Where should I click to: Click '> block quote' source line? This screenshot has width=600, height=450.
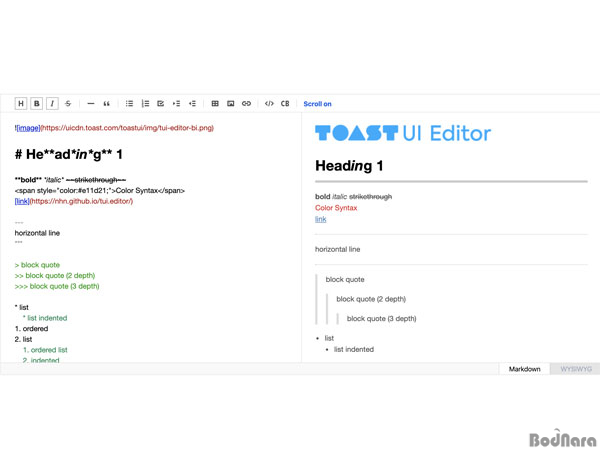coord(37,265)
